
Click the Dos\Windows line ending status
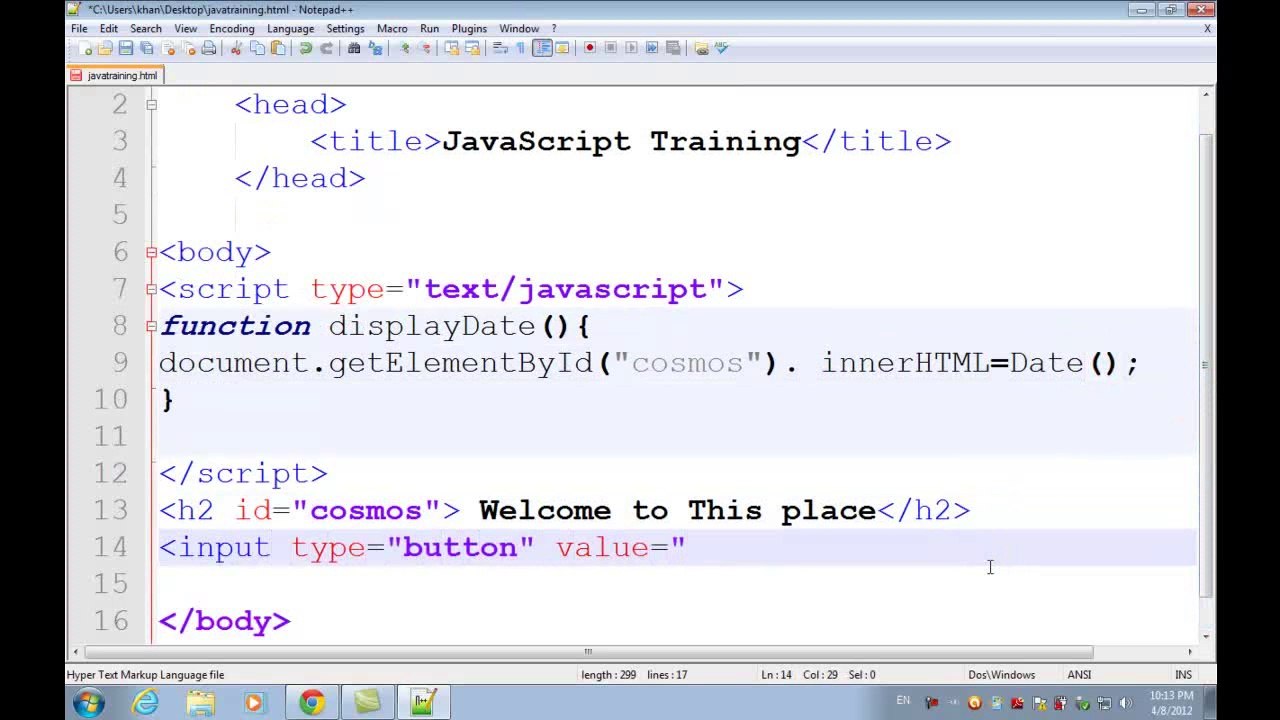tap(1001, 675)
